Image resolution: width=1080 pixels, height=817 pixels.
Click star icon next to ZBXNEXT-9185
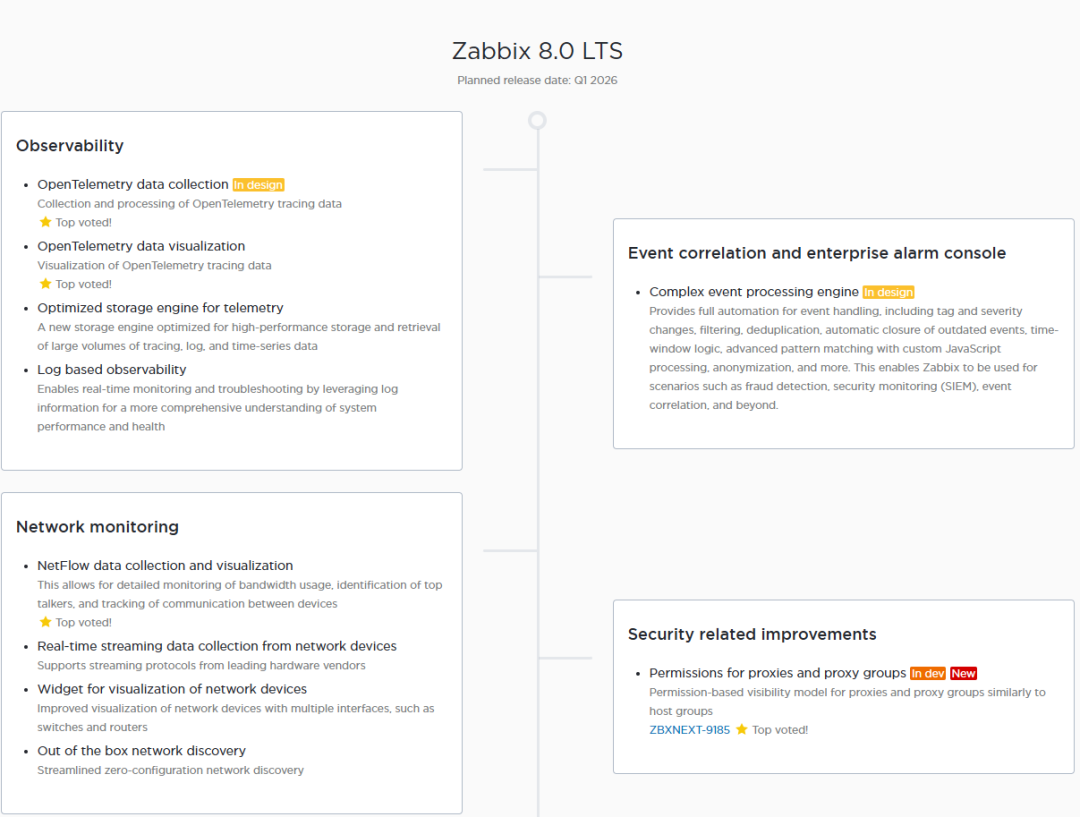(742, 730)
